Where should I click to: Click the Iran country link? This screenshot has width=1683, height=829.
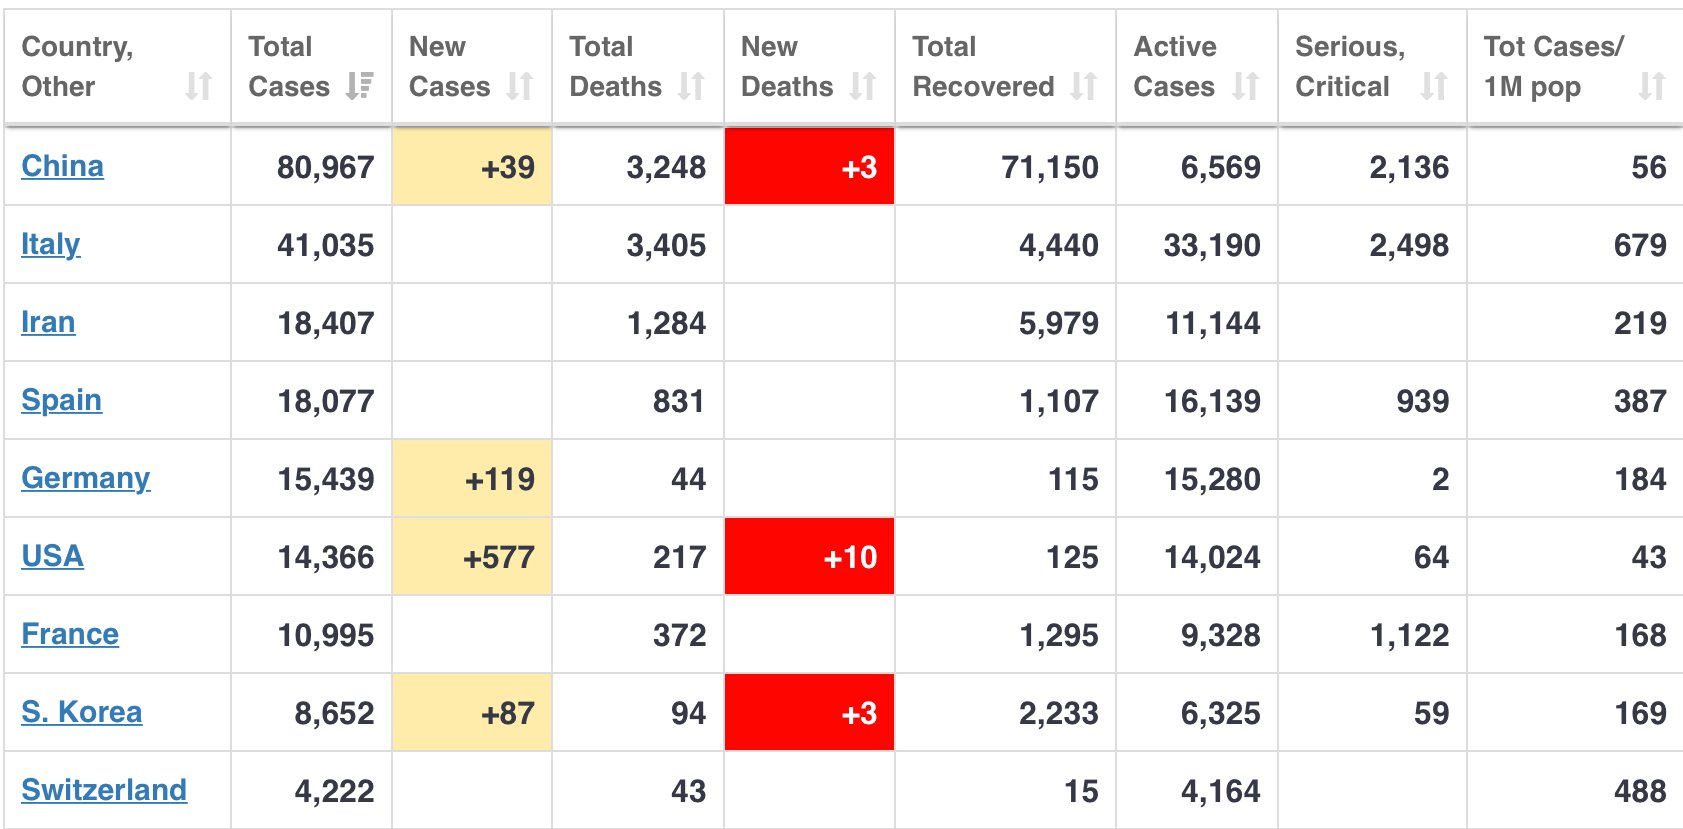47,322
